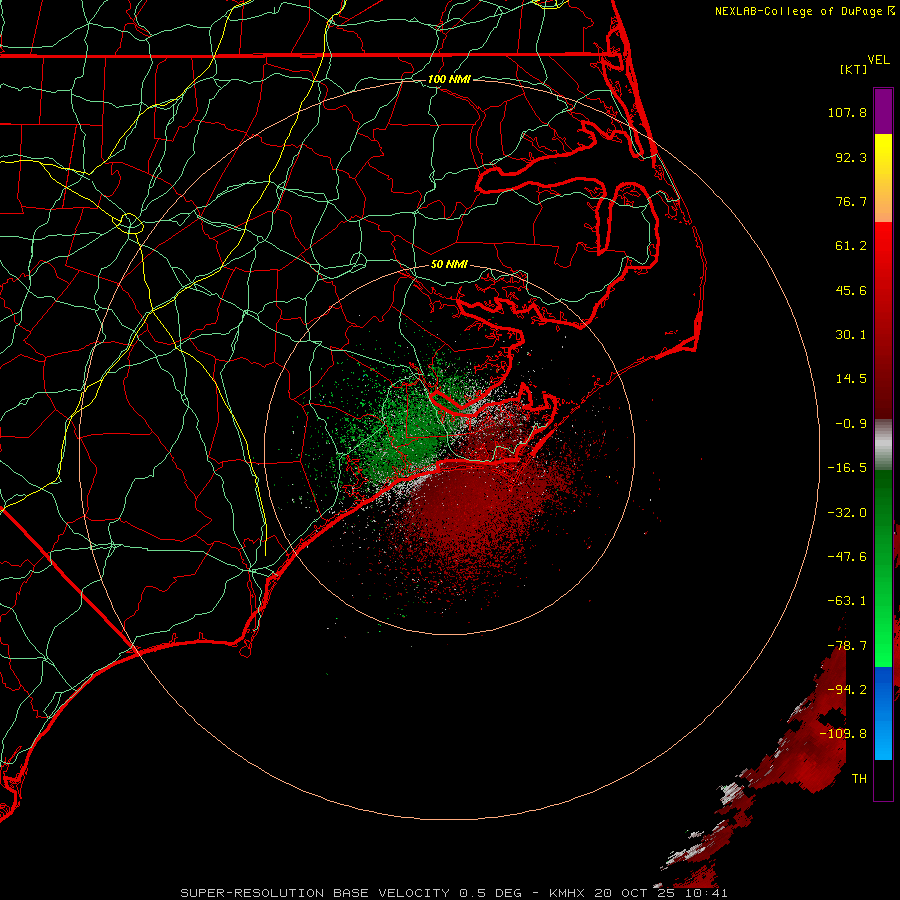
Task: Click the -47.6 value on the velocity scale
Action: coord(847,557)
